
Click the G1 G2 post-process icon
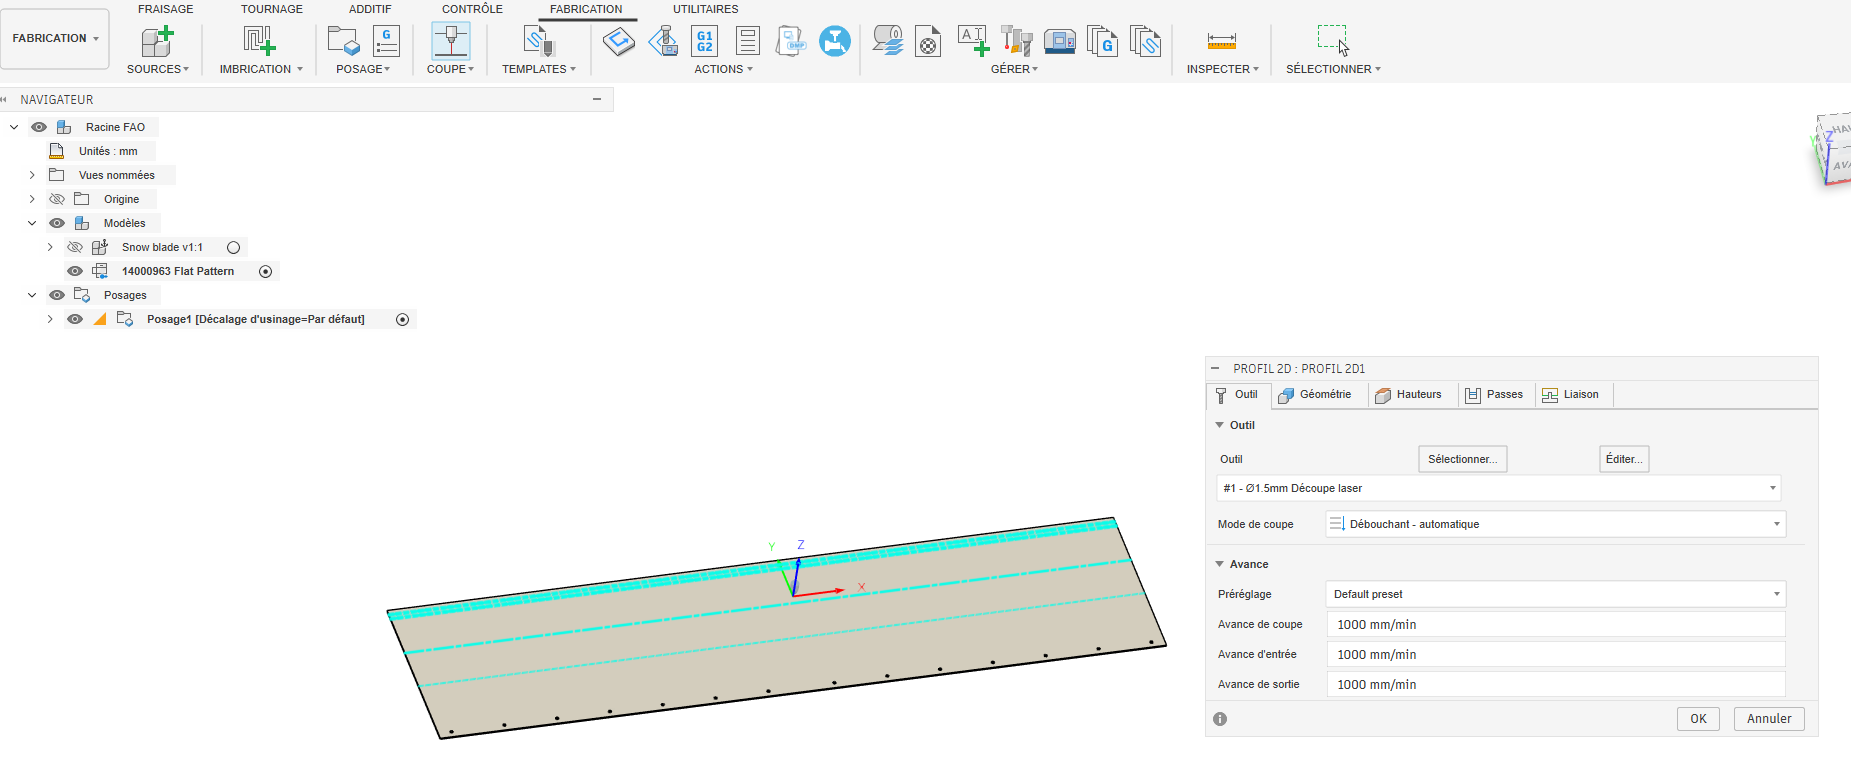click(x=705, y=41)
